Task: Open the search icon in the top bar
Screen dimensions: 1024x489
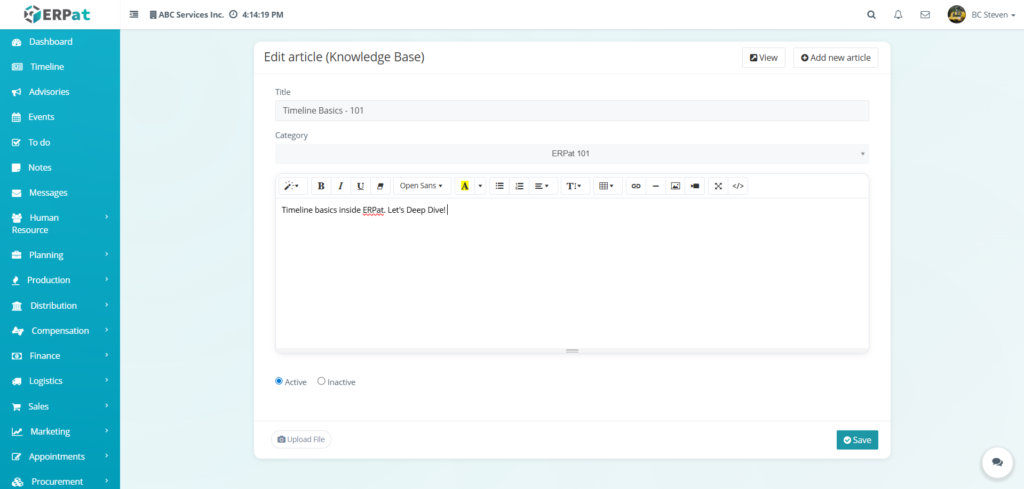Action: [871, 14]
